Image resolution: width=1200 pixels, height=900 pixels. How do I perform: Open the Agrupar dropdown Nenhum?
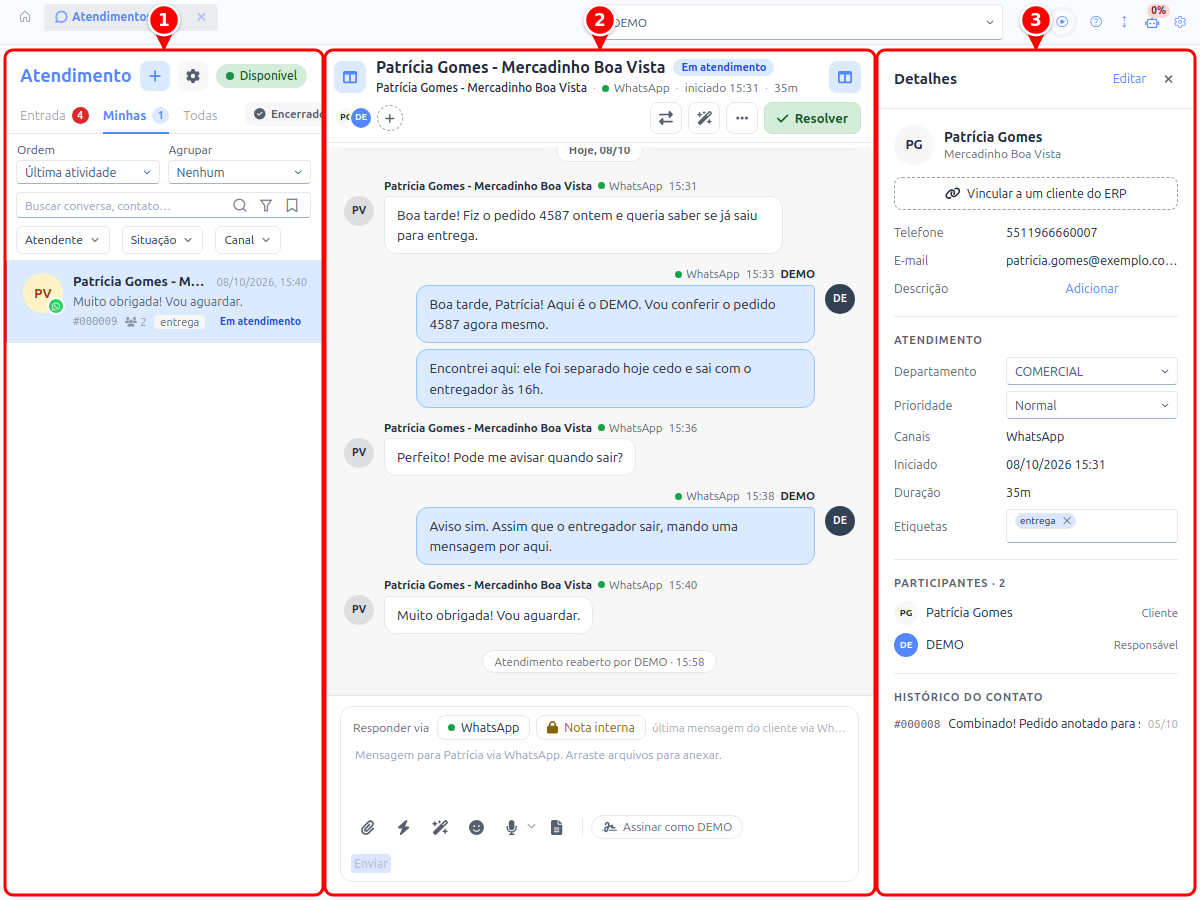(x=239, y=172)
